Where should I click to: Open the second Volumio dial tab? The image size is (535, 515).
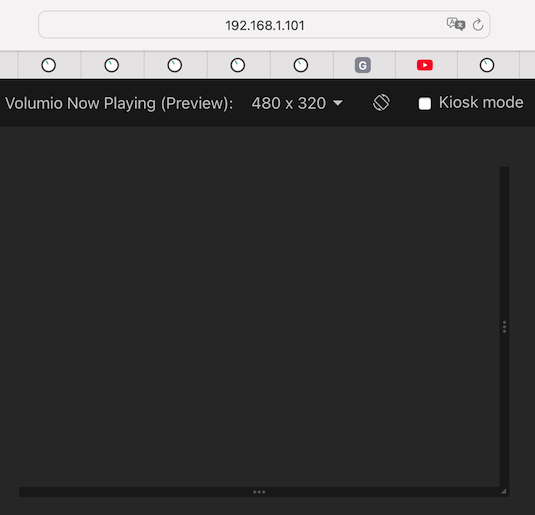tap(112, 65)
